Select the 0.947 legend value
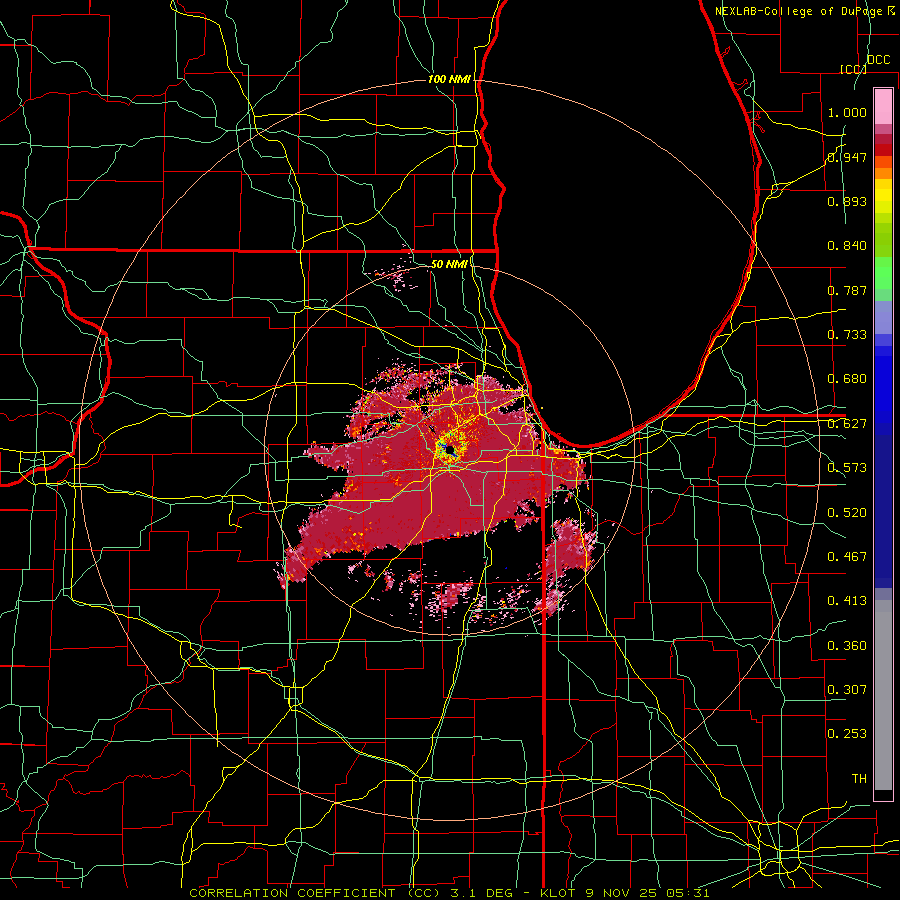Image resolution: width=900 pixels, height=900 pixels. [847, 157]
